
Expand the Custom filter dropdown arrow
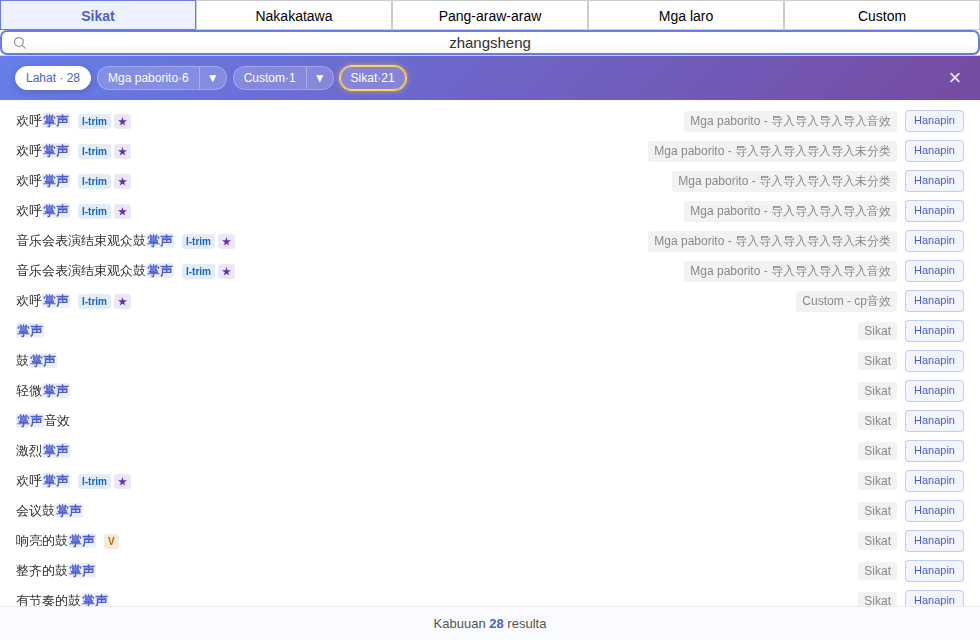[x=320, y=78]
